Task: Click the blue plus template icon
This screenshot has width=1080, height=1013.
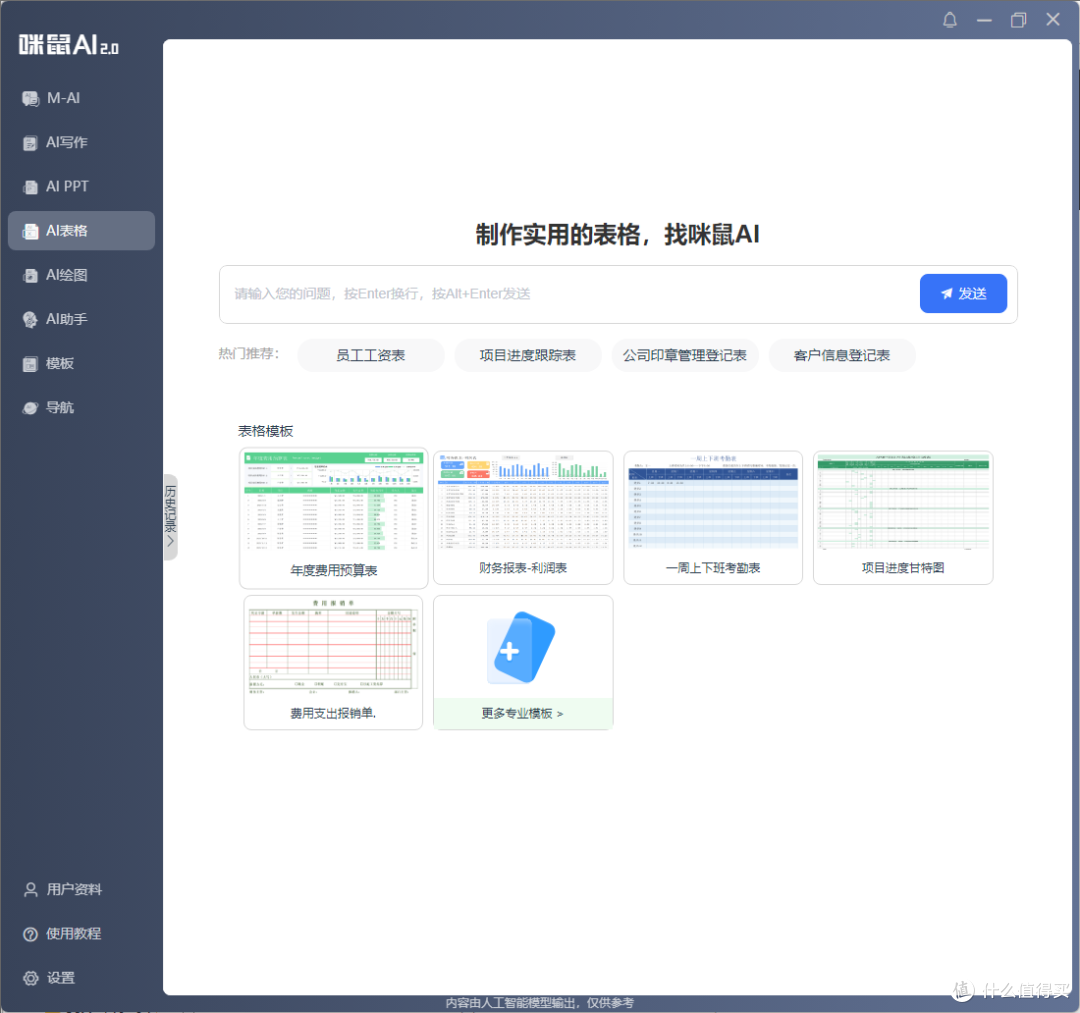Action: 521,647
